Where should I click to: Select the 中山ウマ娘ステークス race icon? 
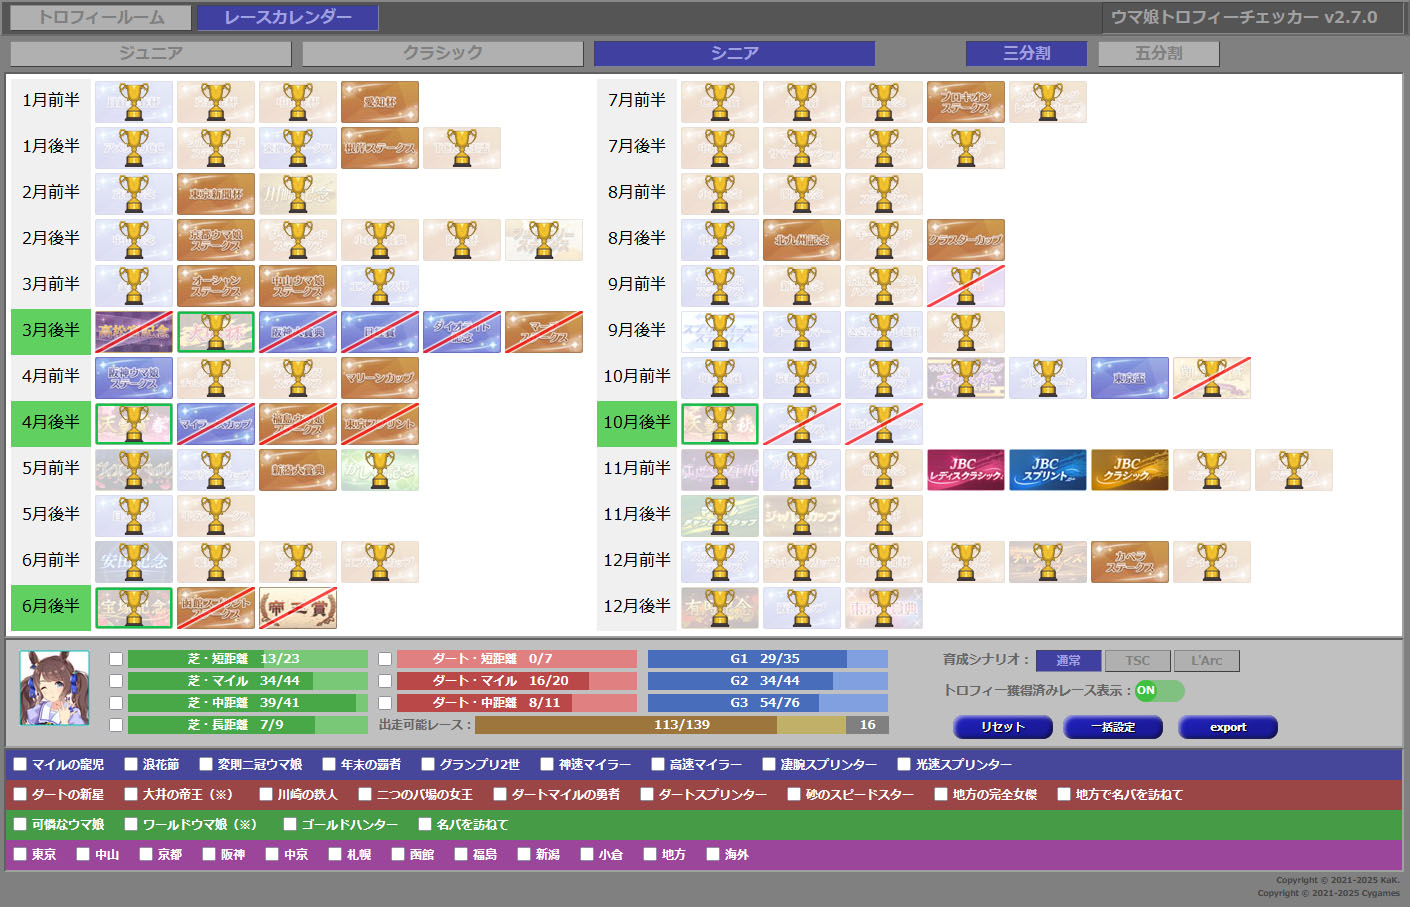[x=298, y=286]
